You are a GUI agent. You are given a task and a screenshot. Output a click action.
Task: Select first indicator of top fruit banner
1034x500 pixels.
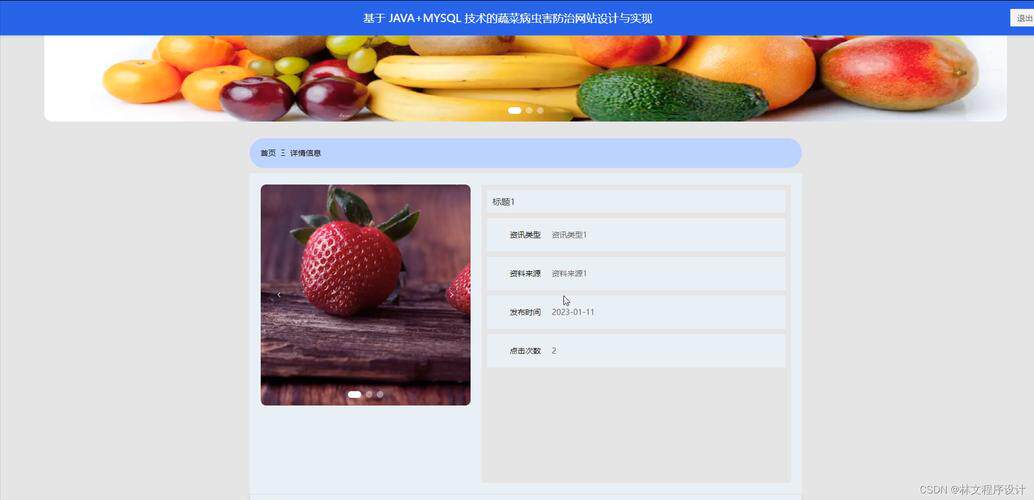(514, 110)
